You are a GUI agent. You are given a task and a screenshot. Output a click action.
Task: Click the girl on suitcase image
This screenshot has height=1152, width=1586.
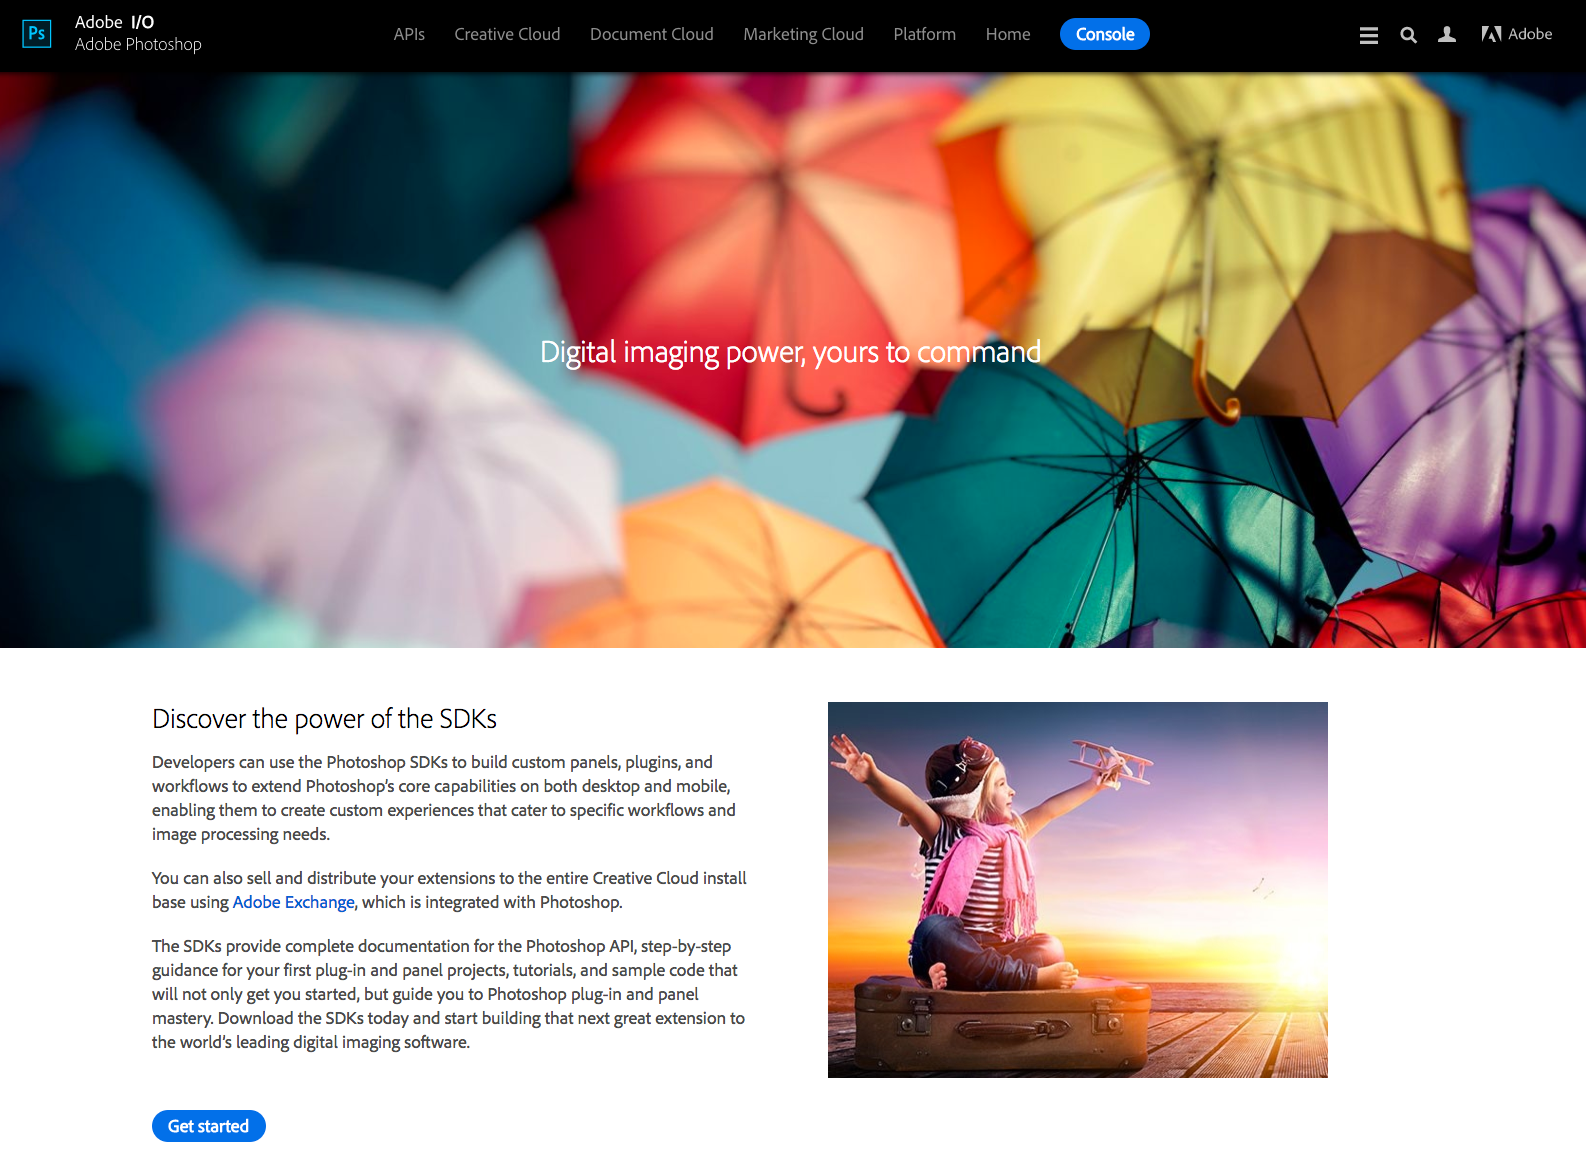1078,890
